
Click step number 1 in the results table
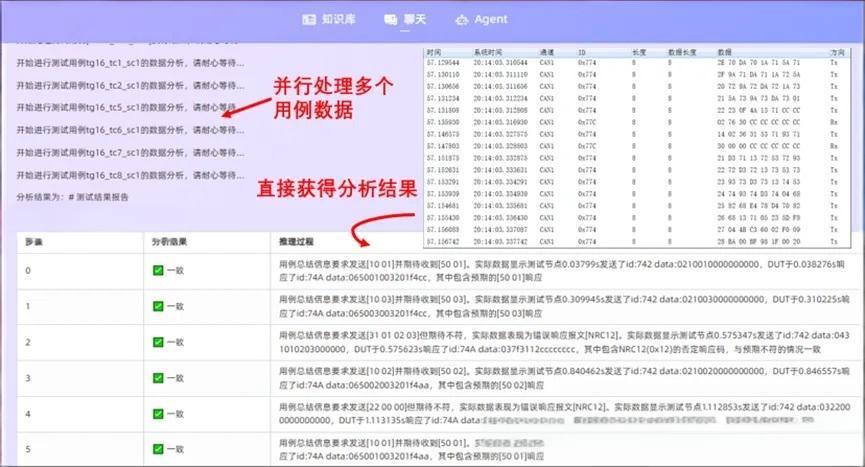28,306
